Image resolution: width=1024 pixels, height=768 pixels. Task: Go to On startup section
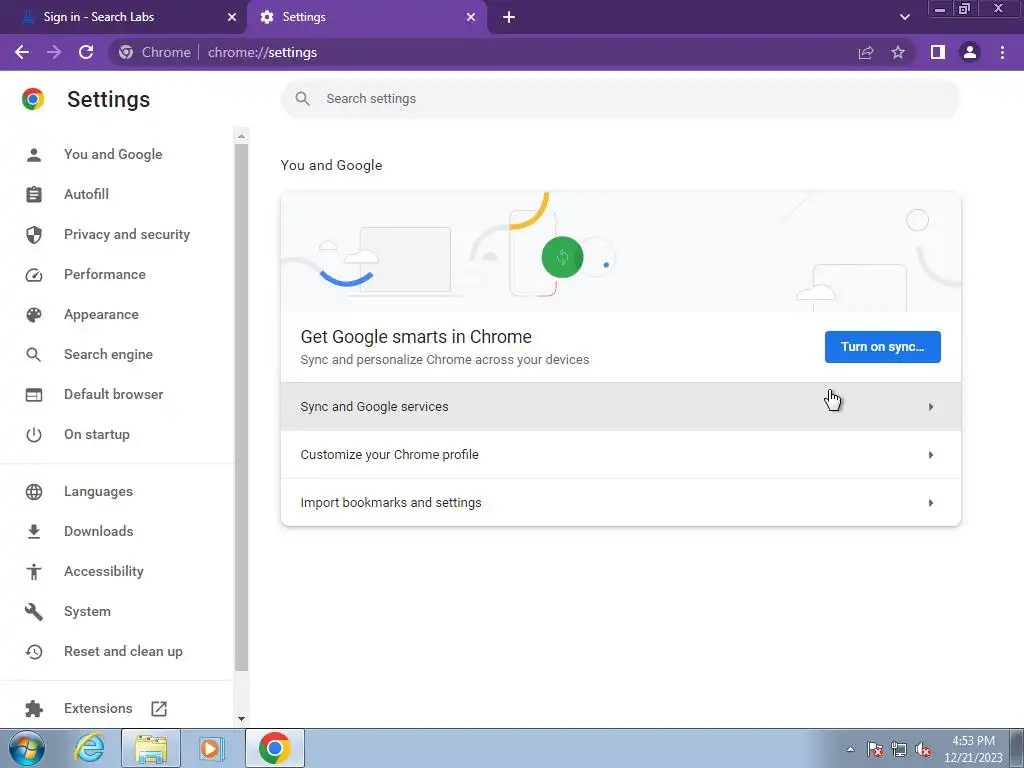point(97,434)
